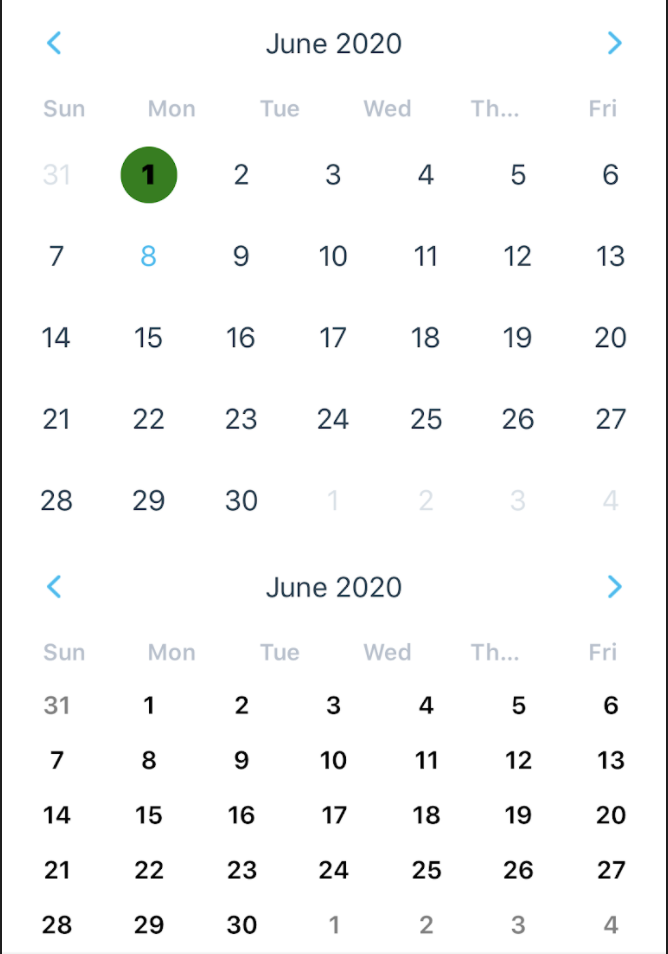
Task: Pick June 20 on top calendar
Action: (x=610, y=337)
